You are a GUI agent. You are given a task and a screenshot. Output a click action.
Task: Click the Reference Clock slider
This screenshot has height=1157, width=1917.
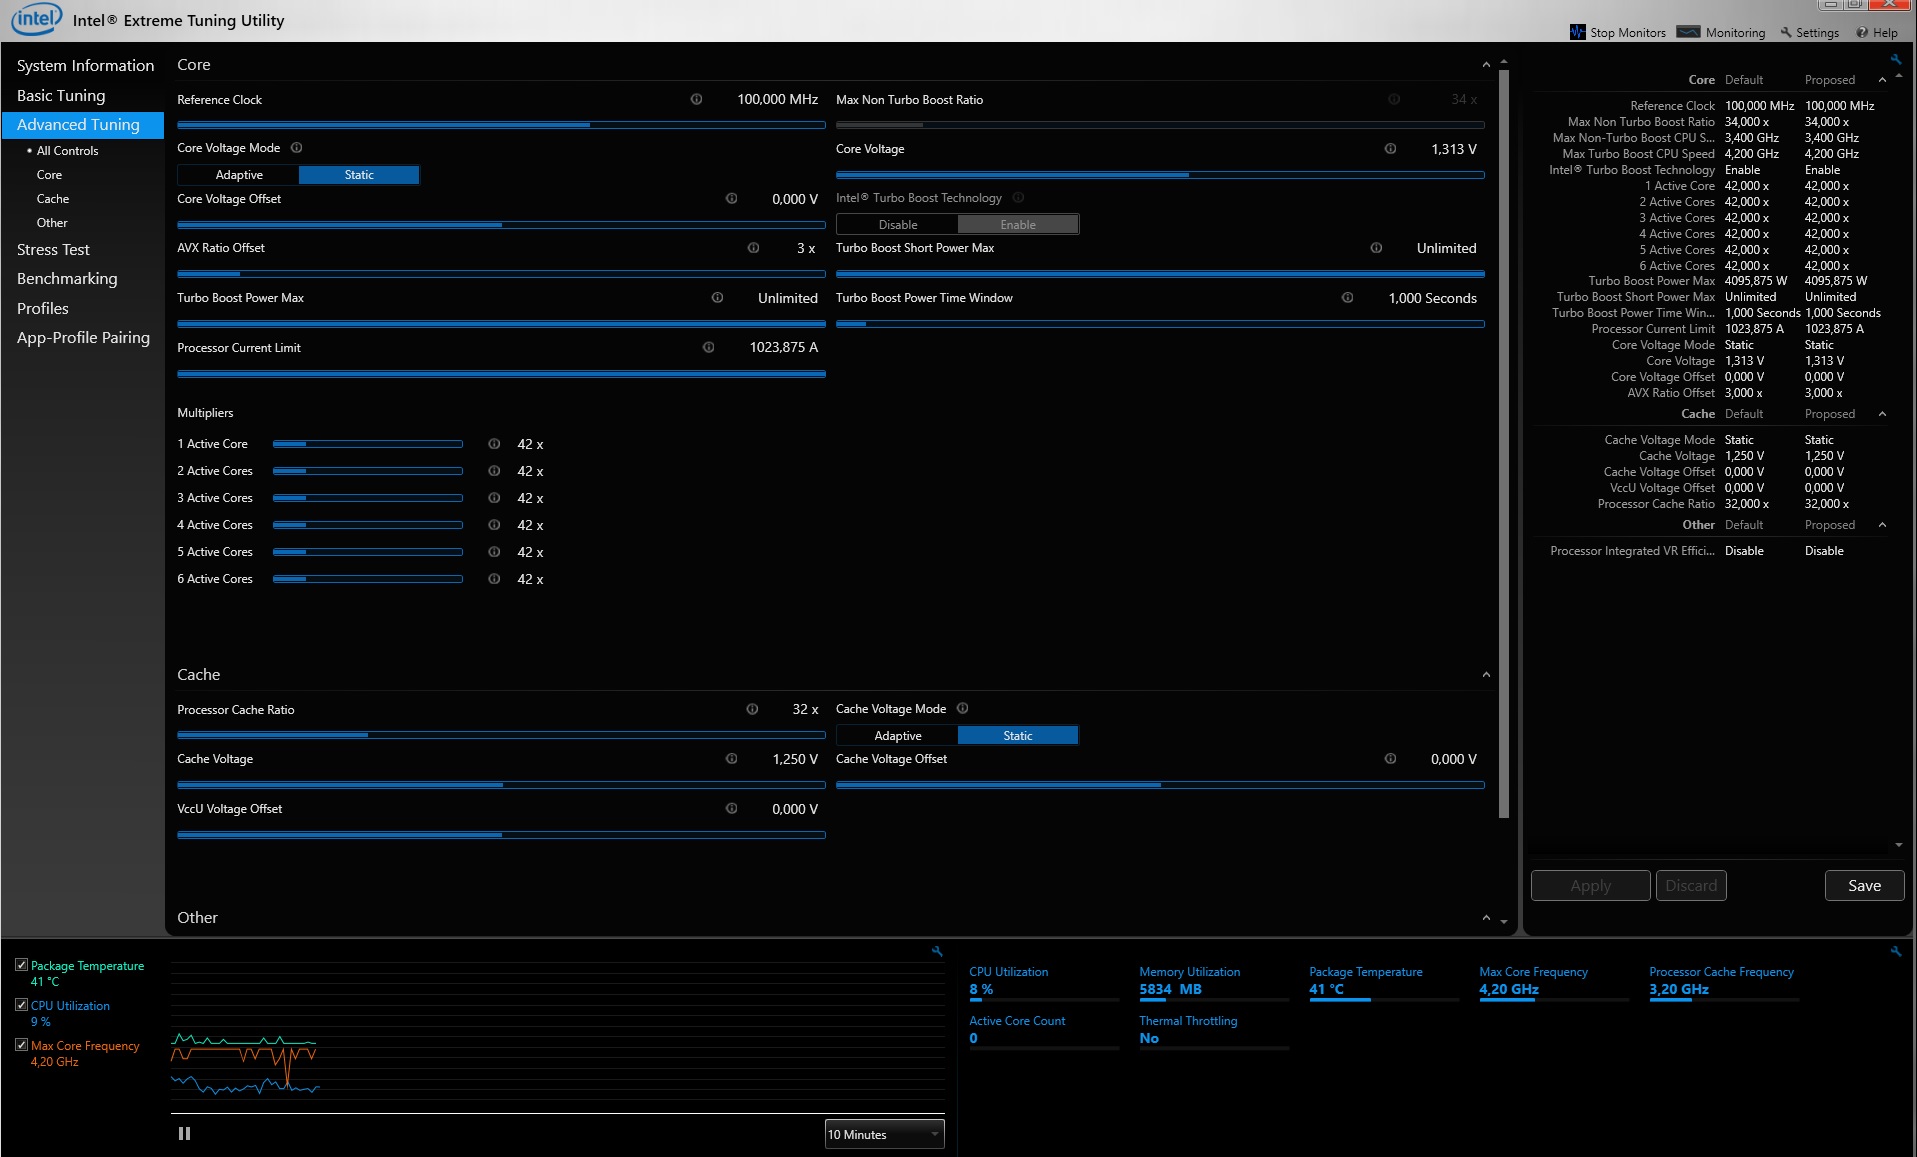pyautogui.click(x=501, y=125)
